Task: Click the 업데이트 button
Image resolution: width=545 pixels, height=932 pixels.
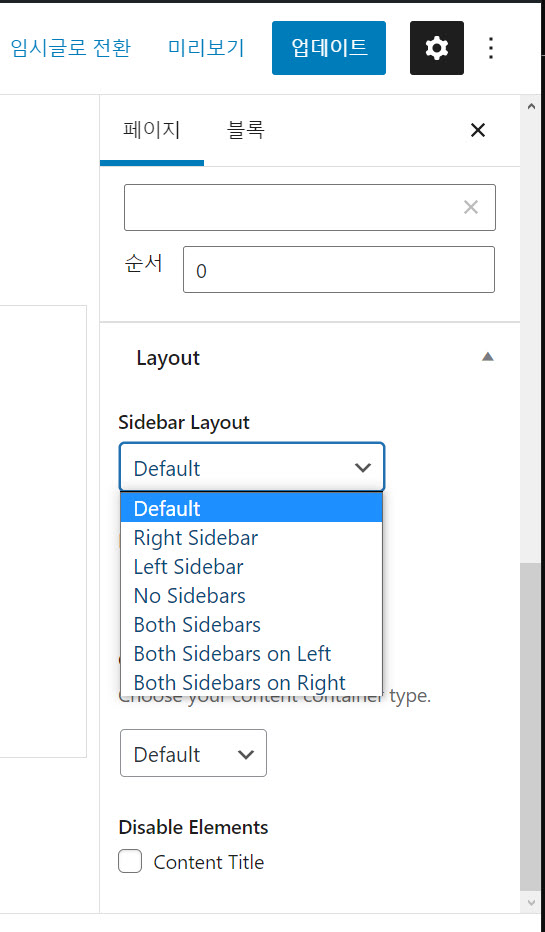Action: (329, 48)
